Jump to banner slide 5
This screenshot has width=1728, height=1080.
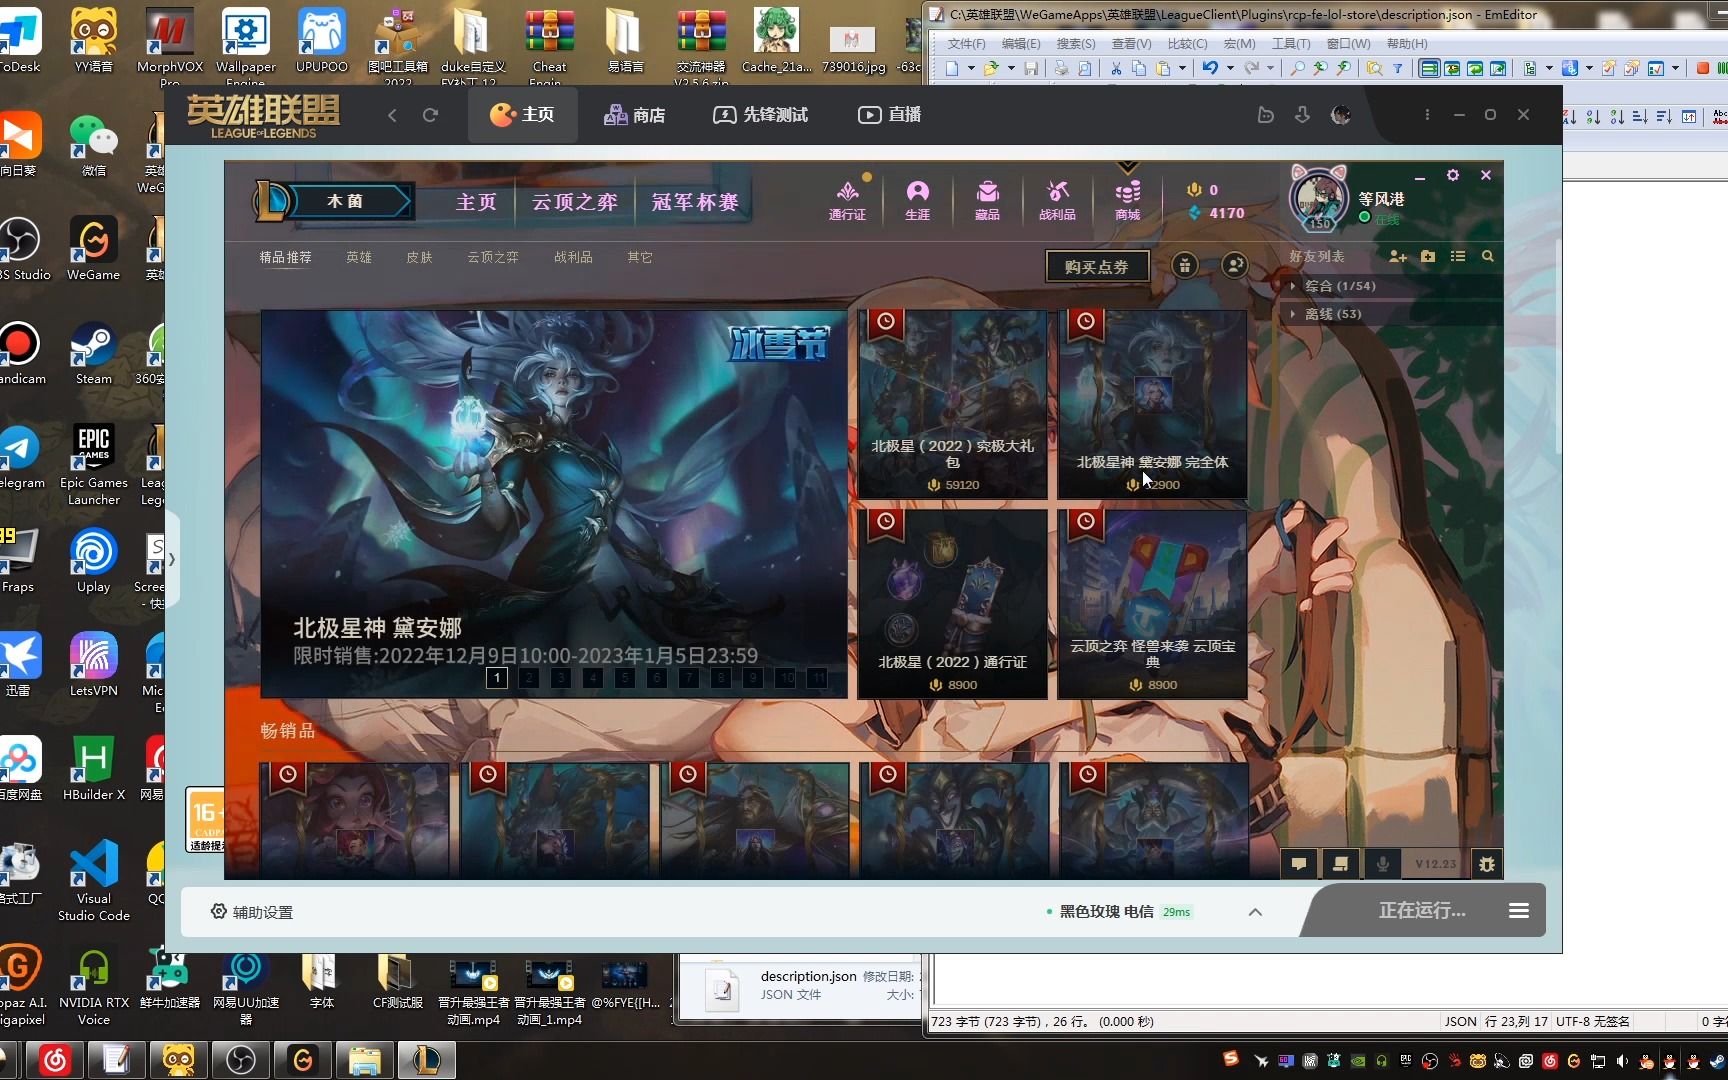coord(625,678)
